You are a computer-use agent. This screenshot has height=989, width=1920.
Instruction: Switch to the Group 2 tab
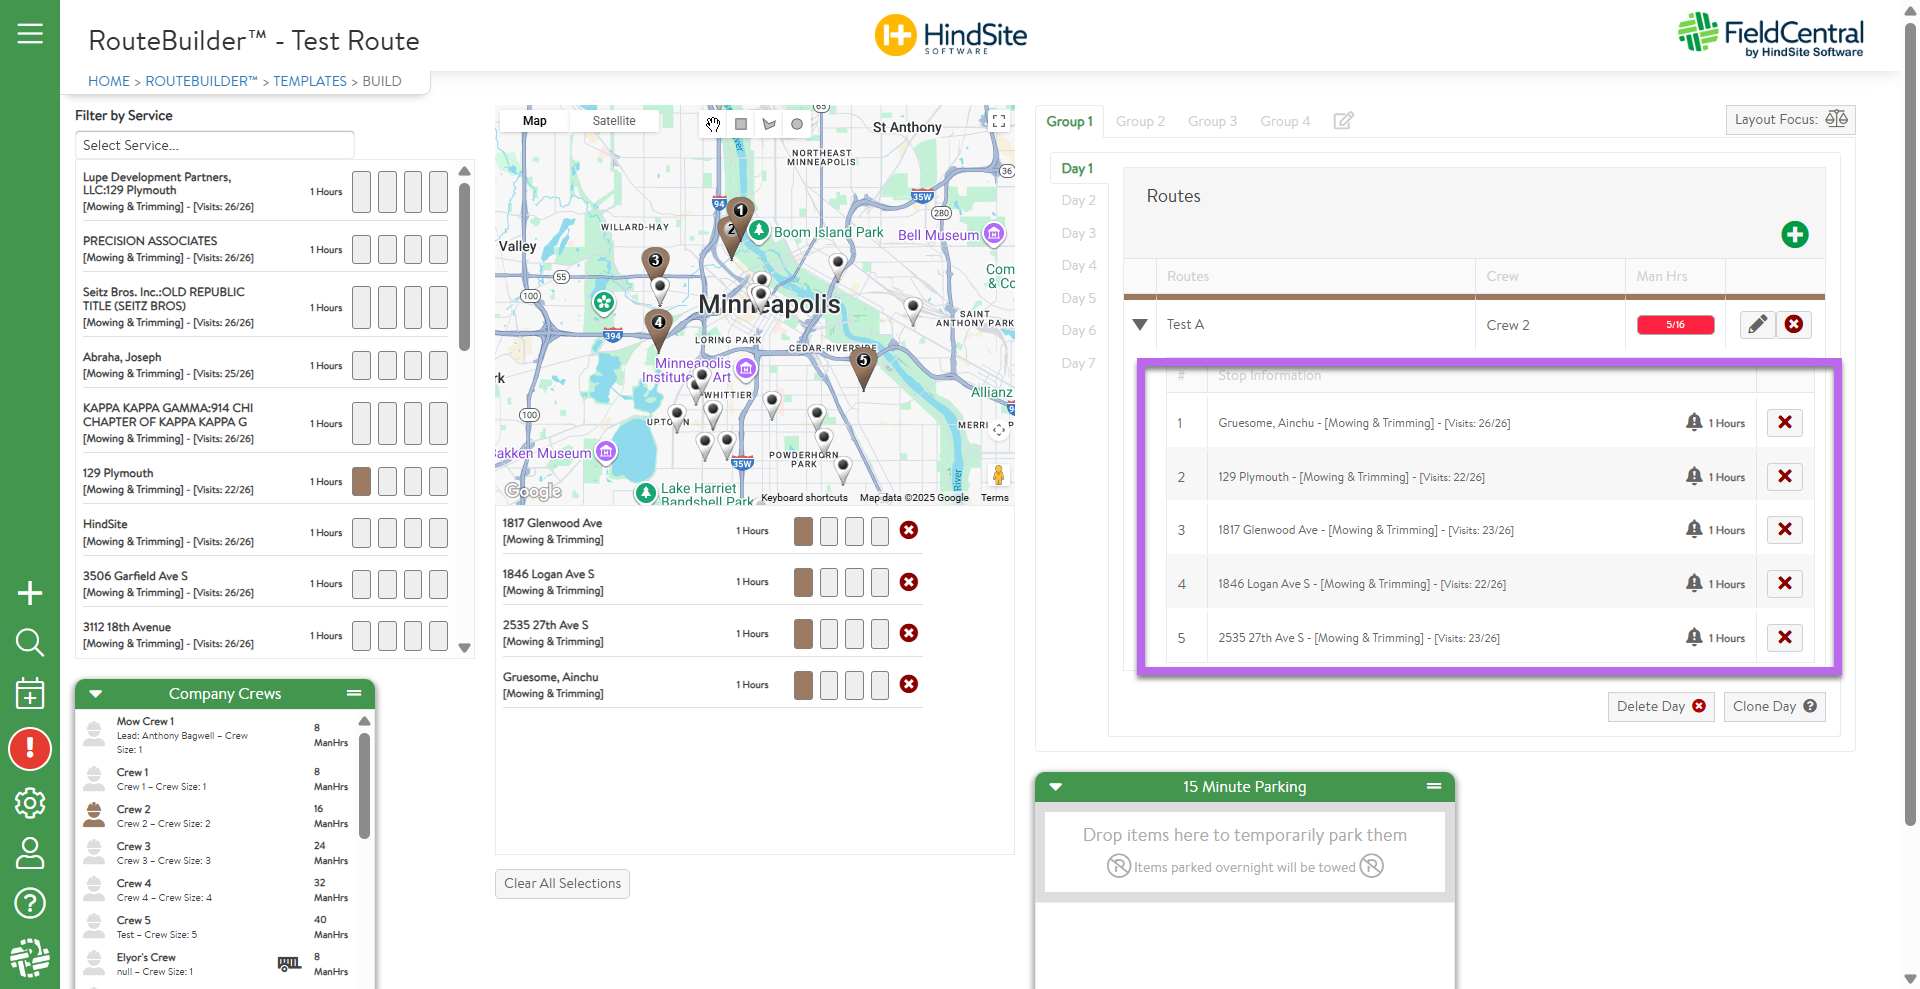coord(1140,121)
